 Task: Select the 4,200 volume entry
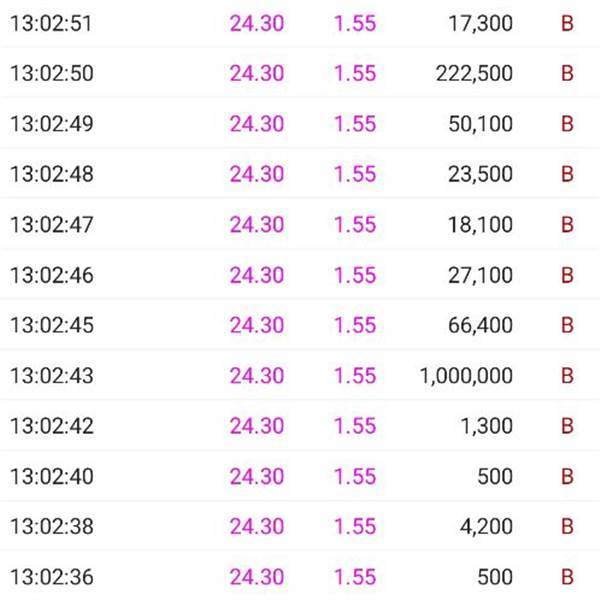486,527
